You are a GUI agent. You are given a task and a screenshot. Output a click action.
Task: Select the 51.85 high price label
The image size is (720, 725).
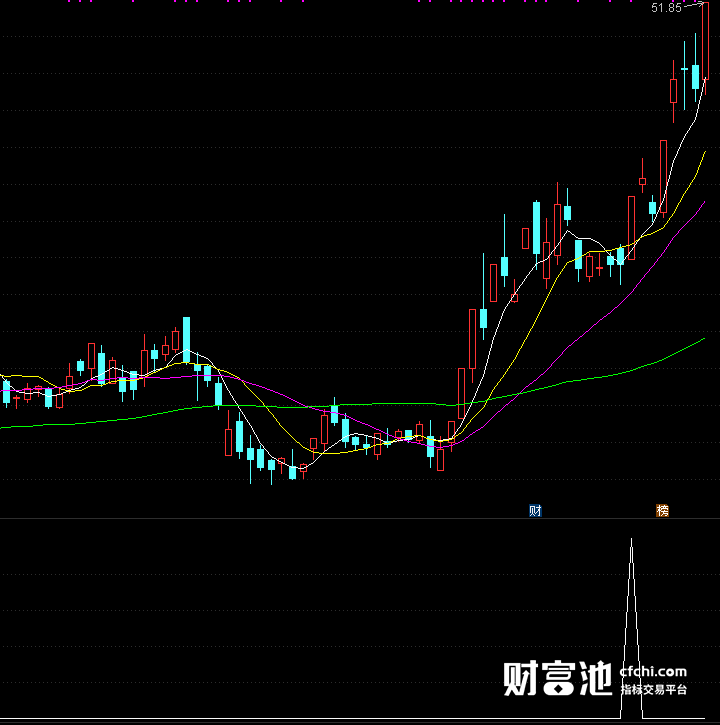click(666, 8)
